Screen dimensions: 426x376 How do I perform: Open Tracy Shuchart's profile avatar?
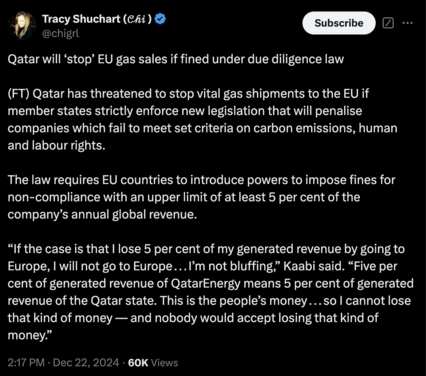coord(22,25)
